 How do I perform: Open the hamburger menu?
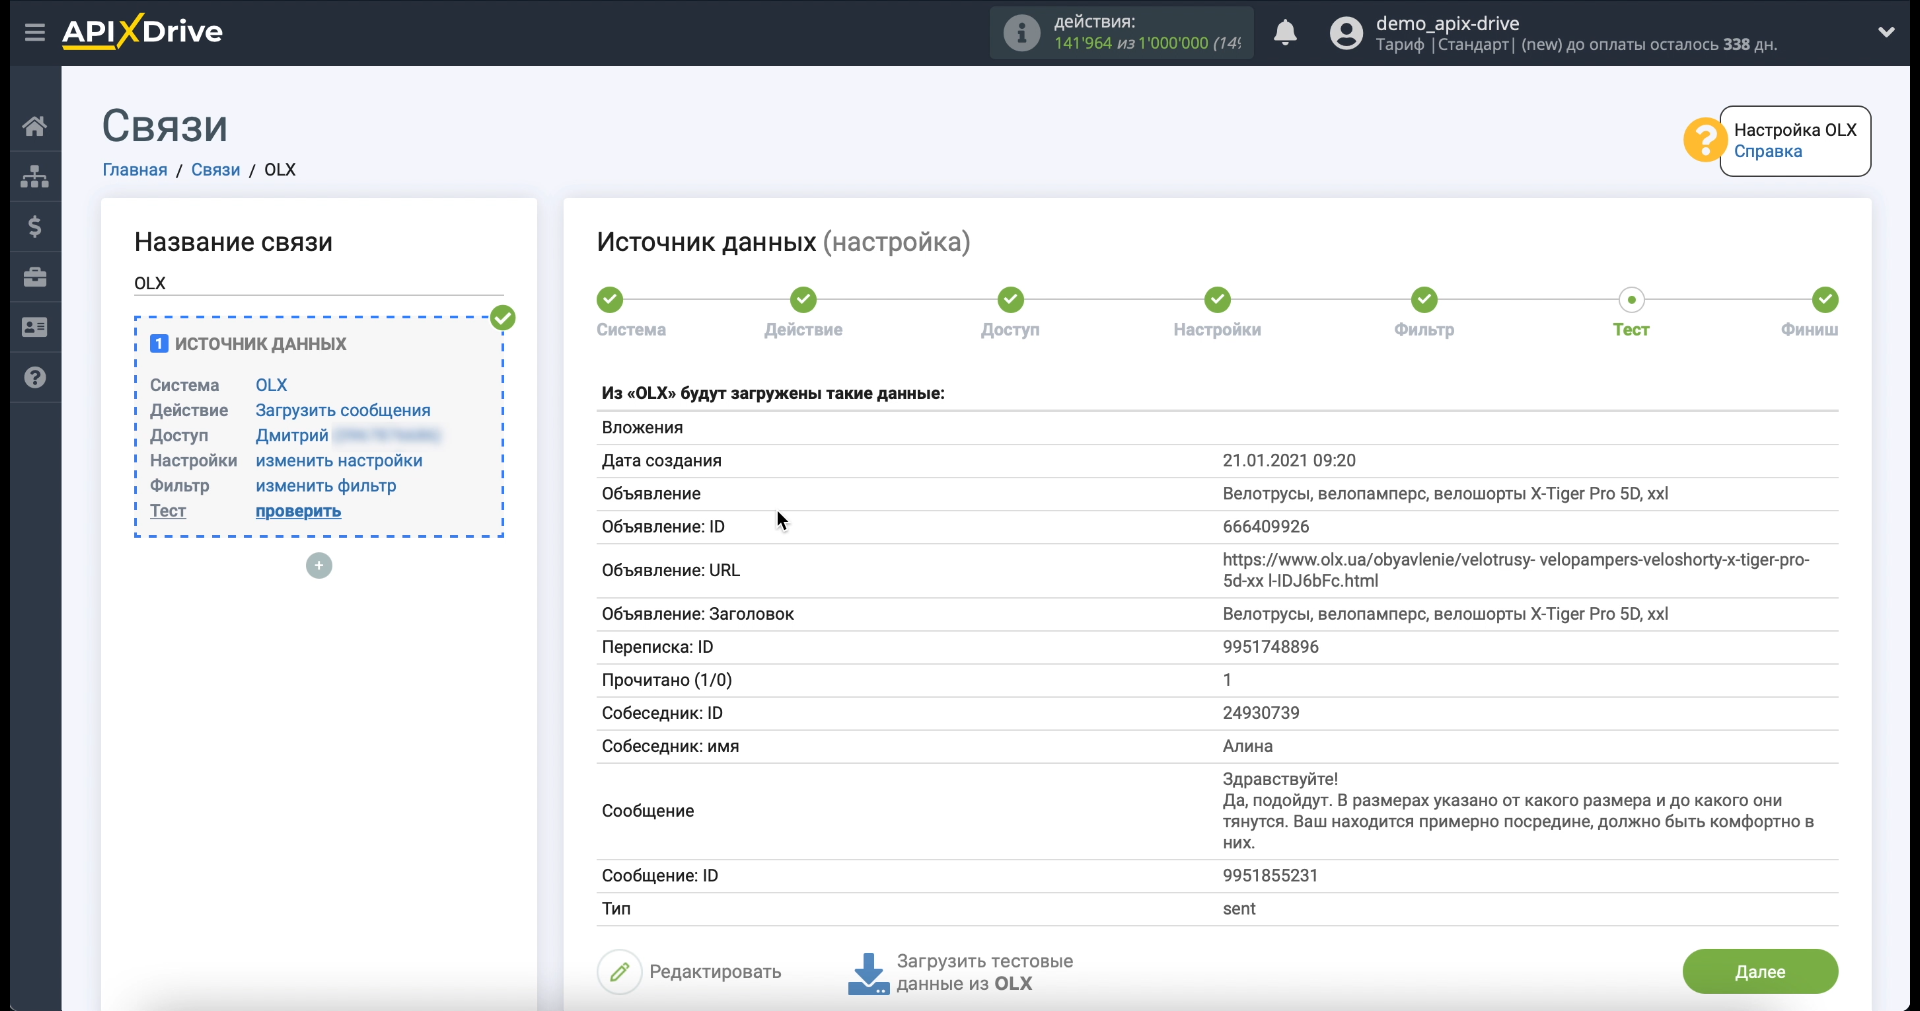[35, 32]
